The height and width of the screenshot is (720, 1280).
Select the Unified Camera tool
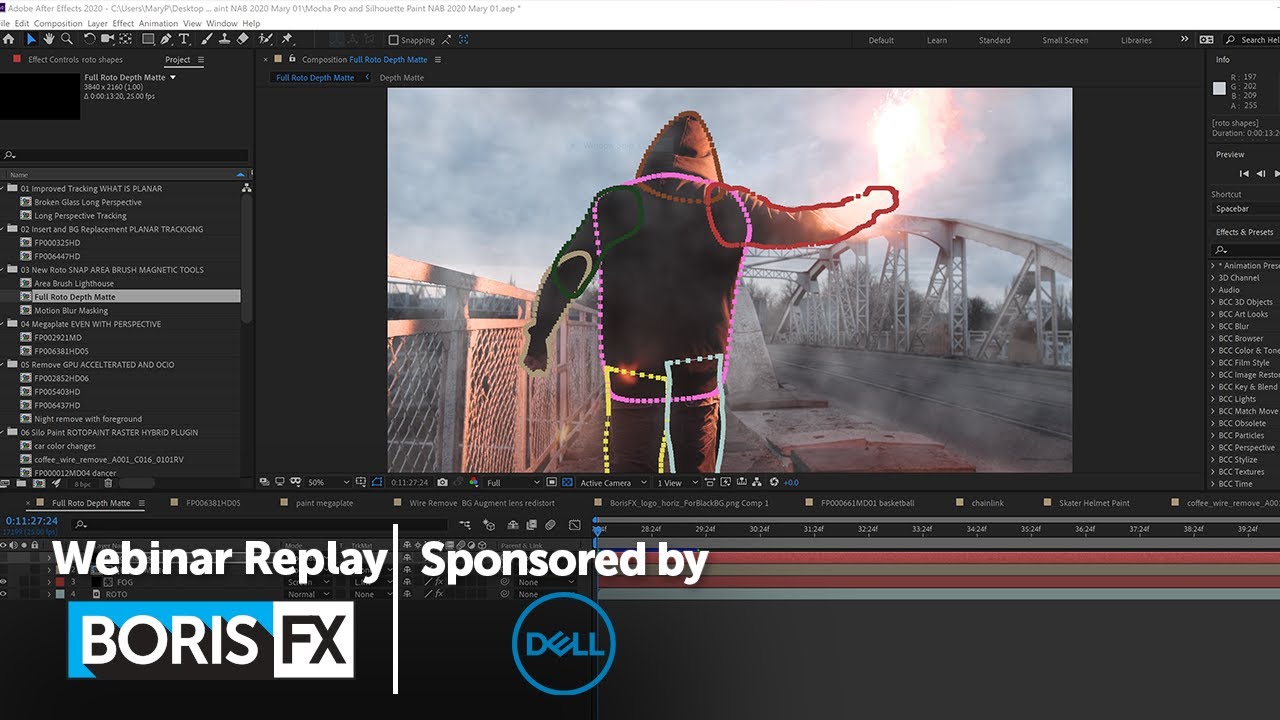click(x=108, y=39)
